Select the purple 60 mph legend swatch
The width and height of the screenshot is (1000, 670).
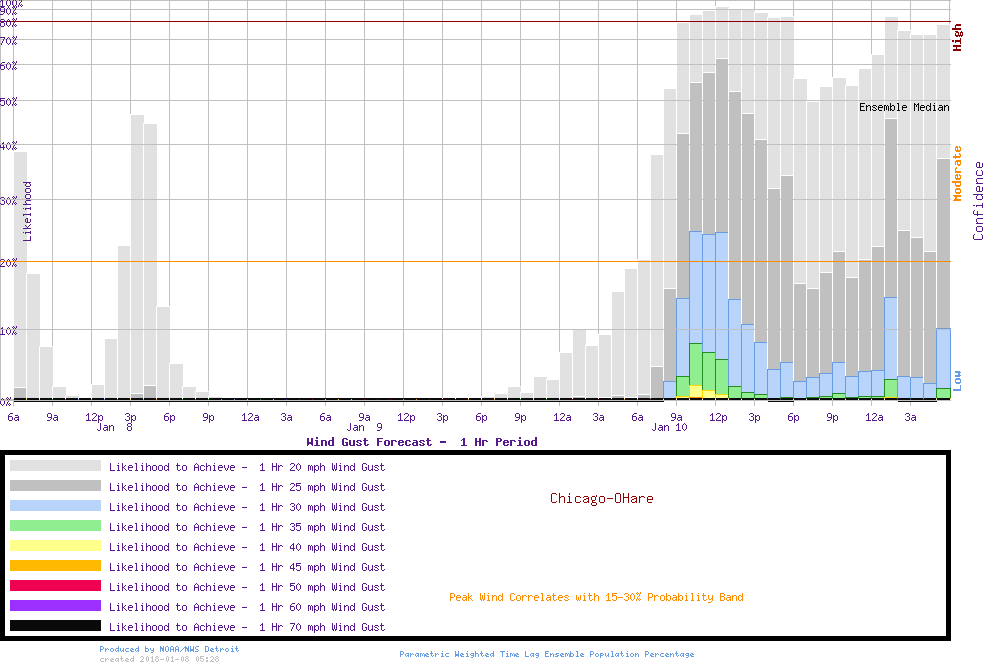tap(55, 606)
